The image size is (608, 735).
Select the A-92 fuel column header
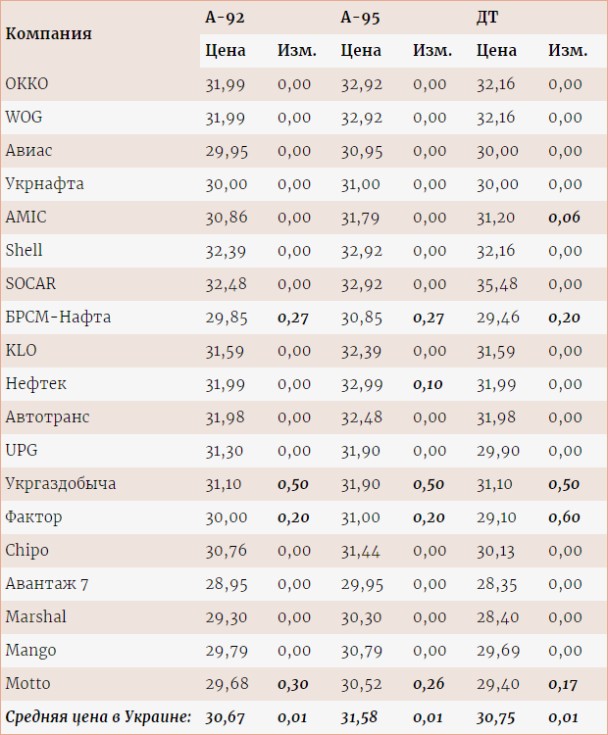point(225,17)
